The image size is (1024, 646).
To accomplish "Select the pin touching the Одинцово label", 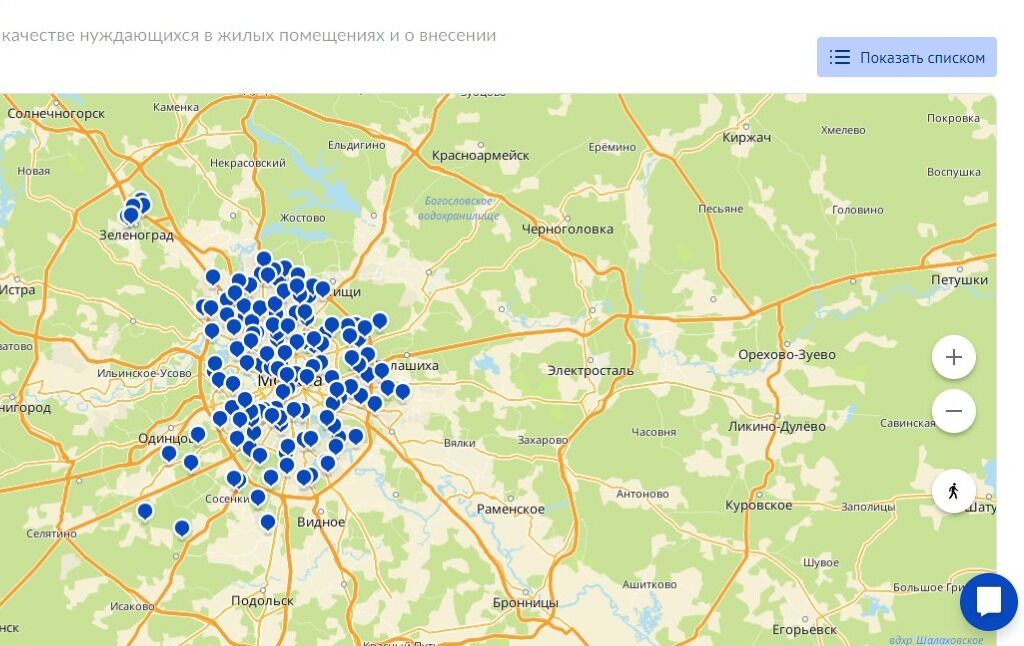I will pos(198,434).
